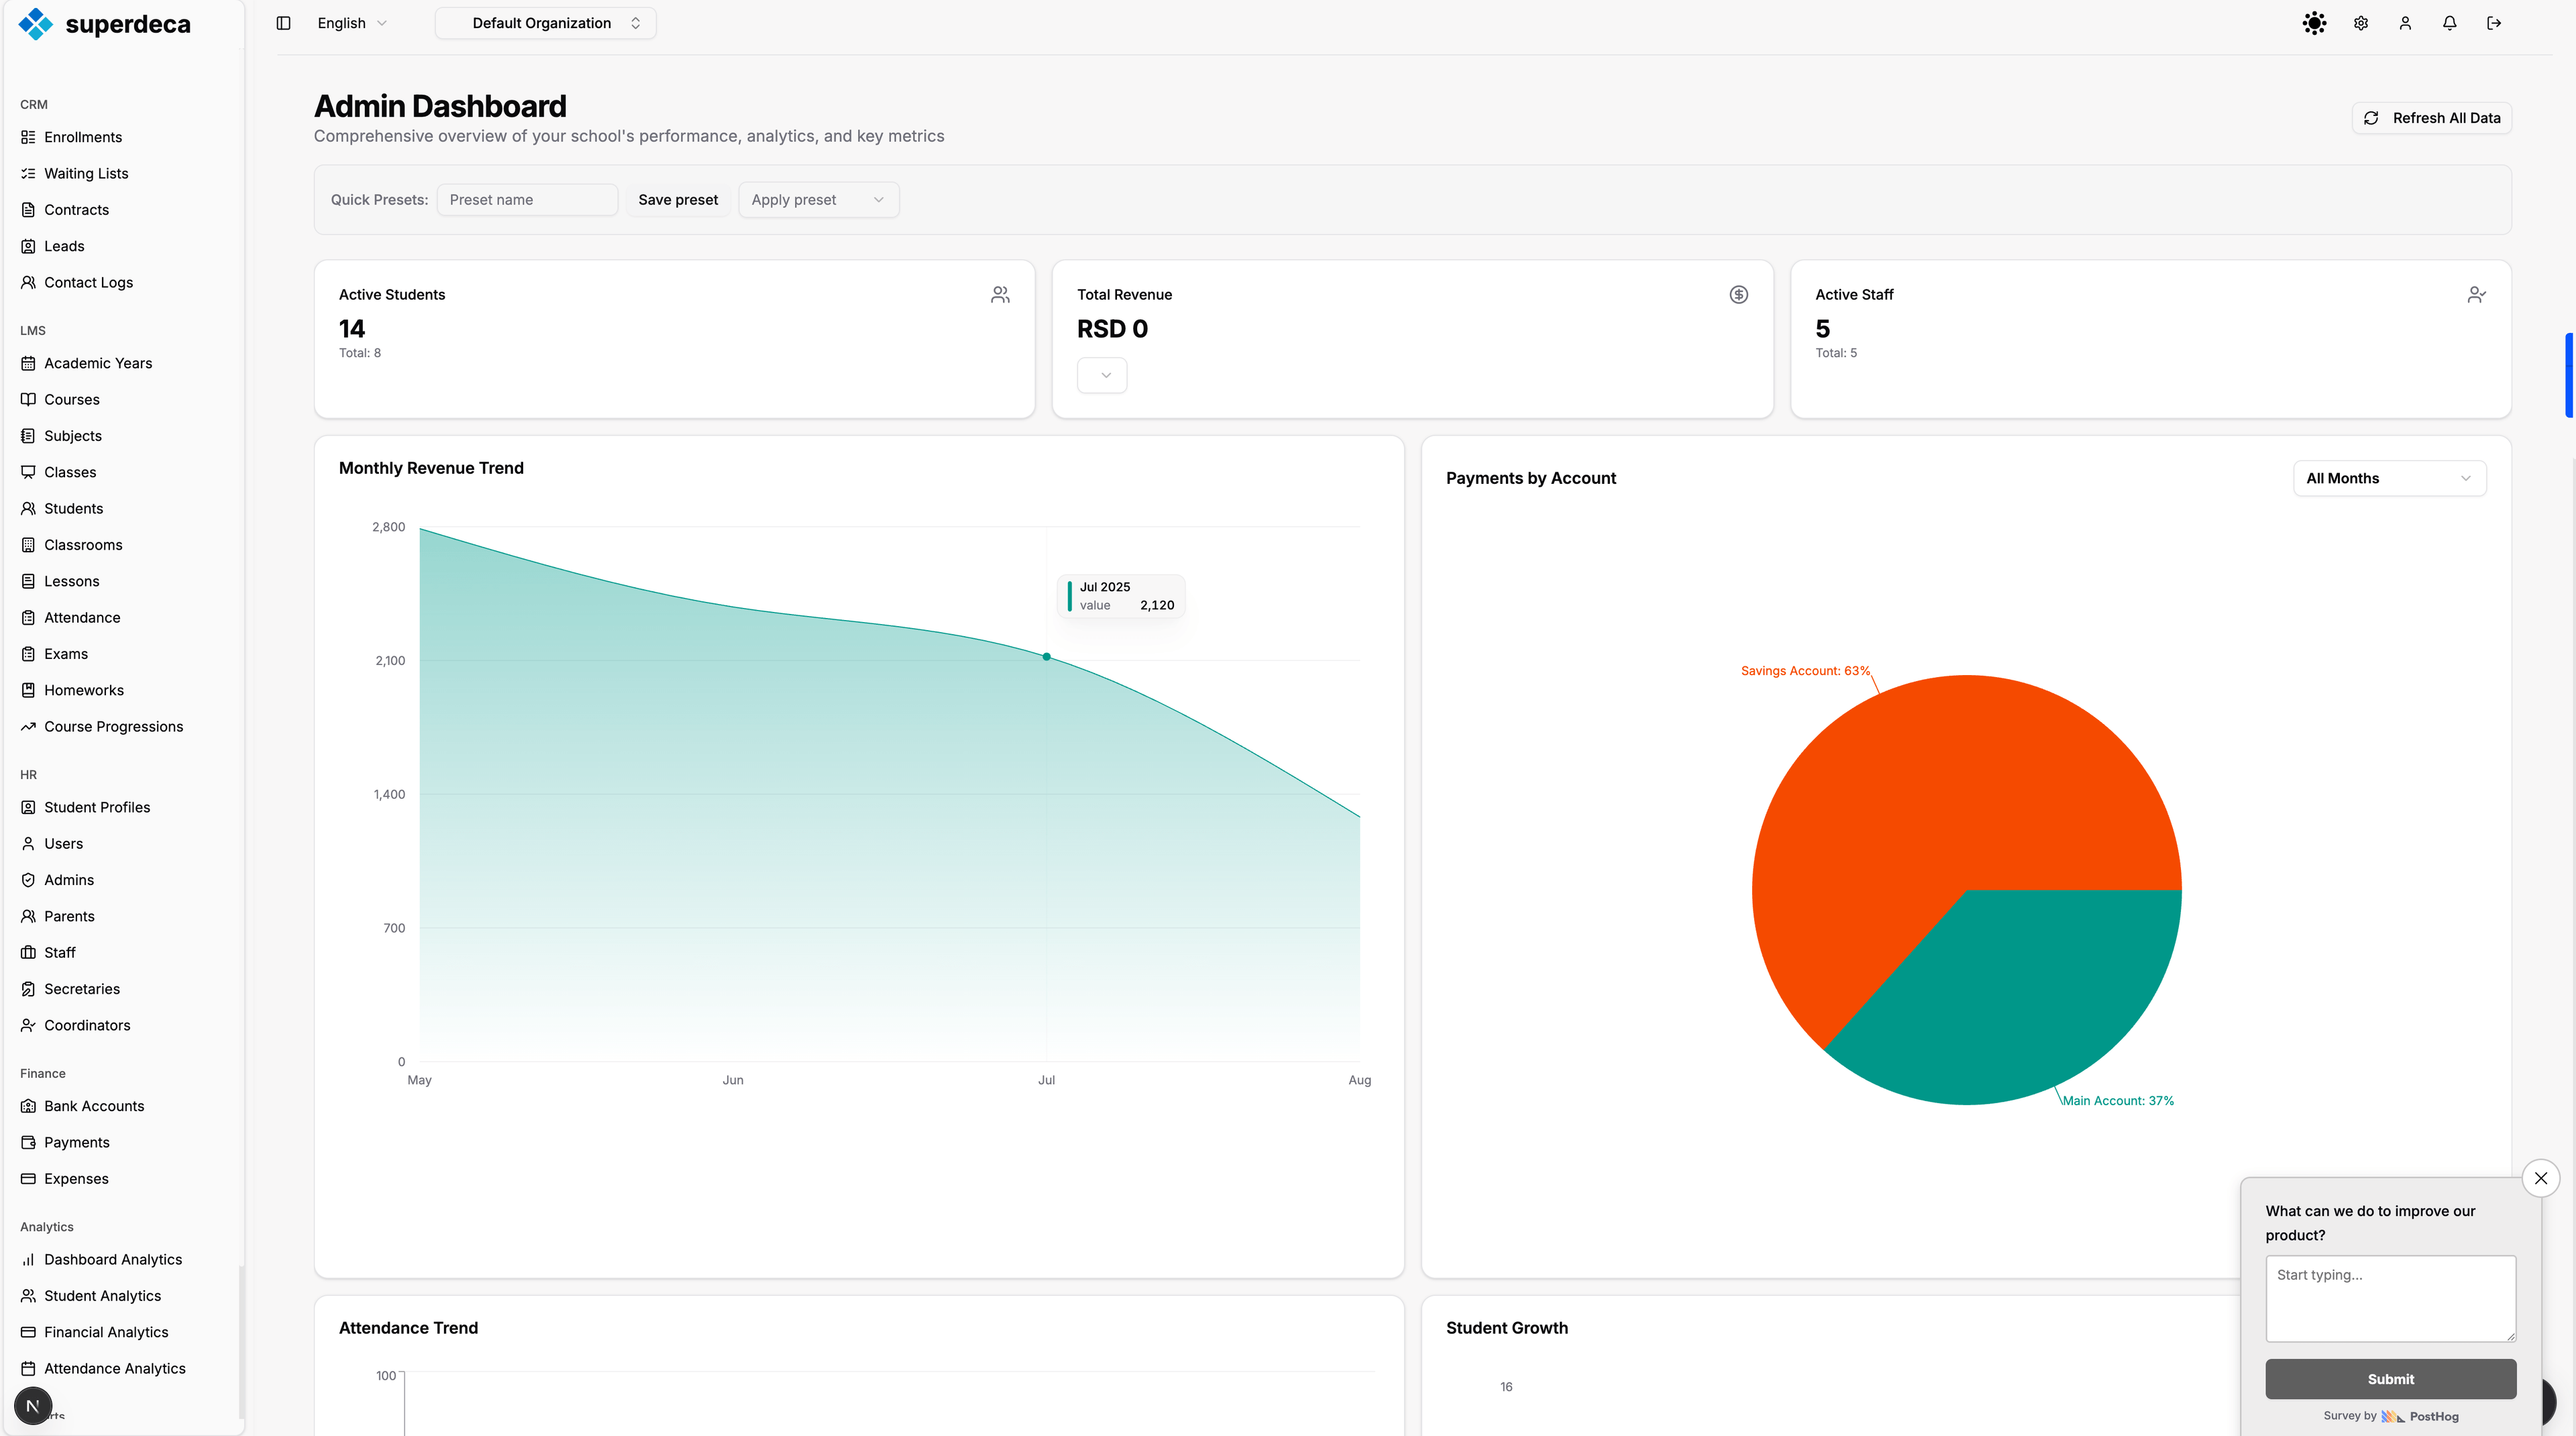Switch the light/dark theme sun icon
This screenshot has height=1436, width=2576.
(2314, 23)
